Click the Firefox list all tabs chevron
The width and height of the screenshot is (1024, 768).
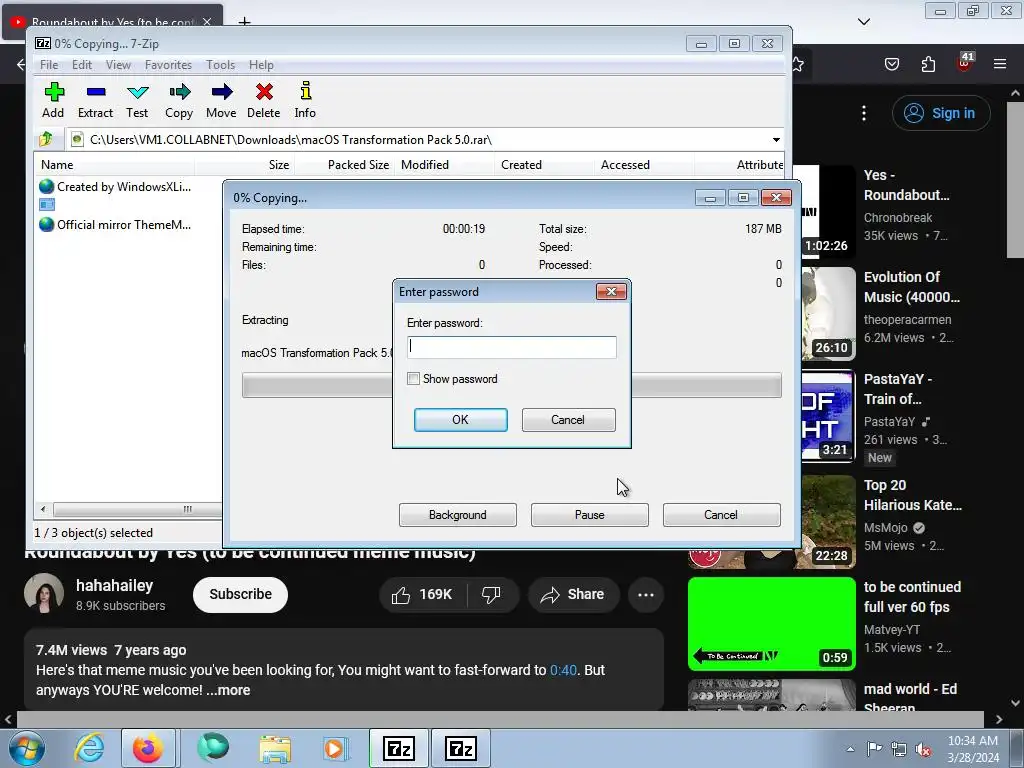(863, 22)
